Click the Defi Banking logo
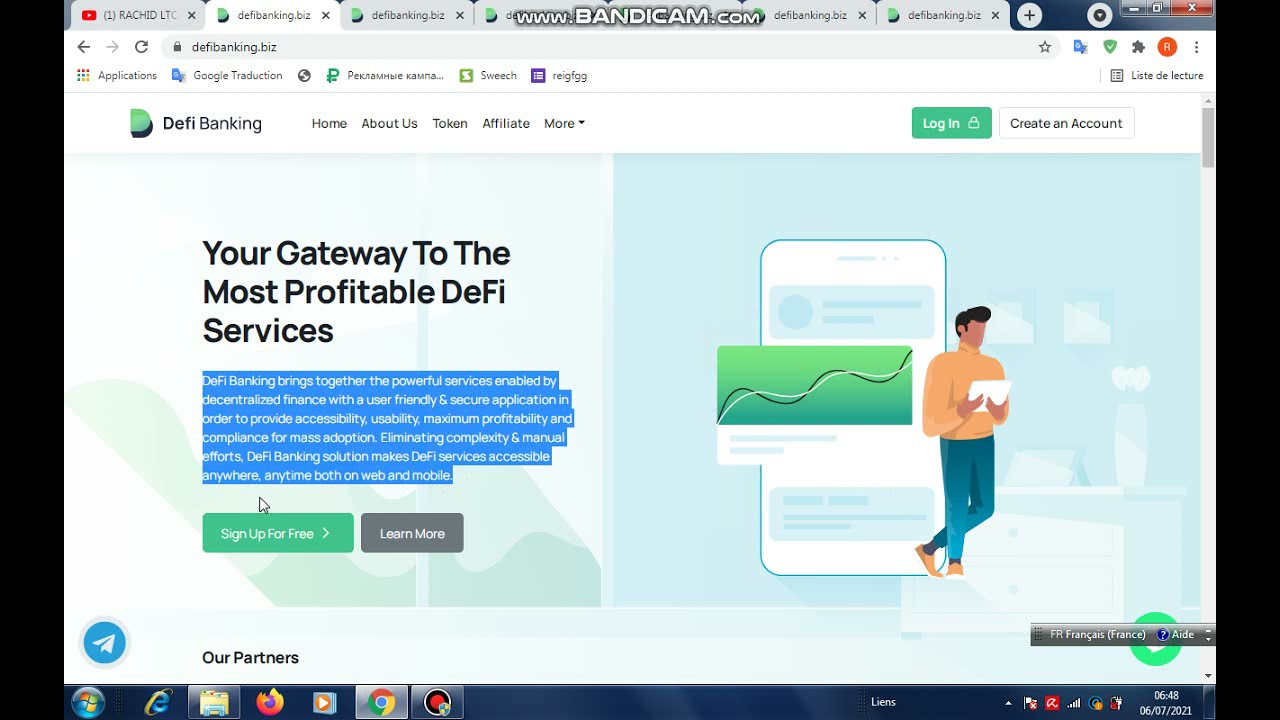The image size is (1280, 720). [x=196, y=123]
